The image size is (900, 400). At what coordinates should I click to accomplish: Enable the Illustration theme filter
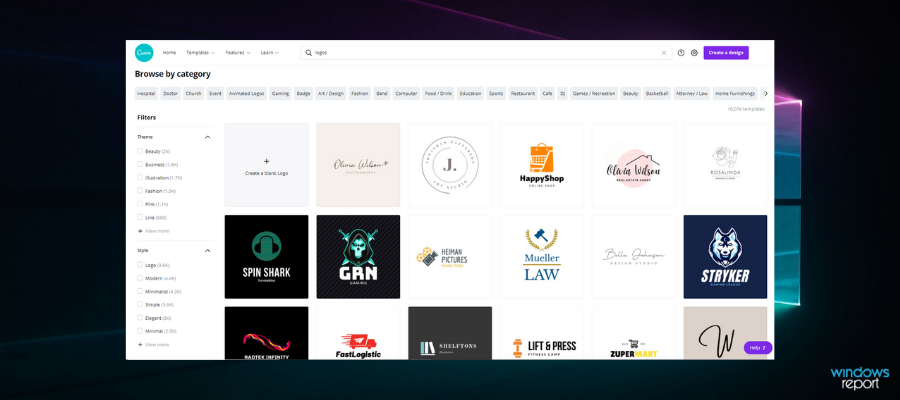click(x=140, y=177)
